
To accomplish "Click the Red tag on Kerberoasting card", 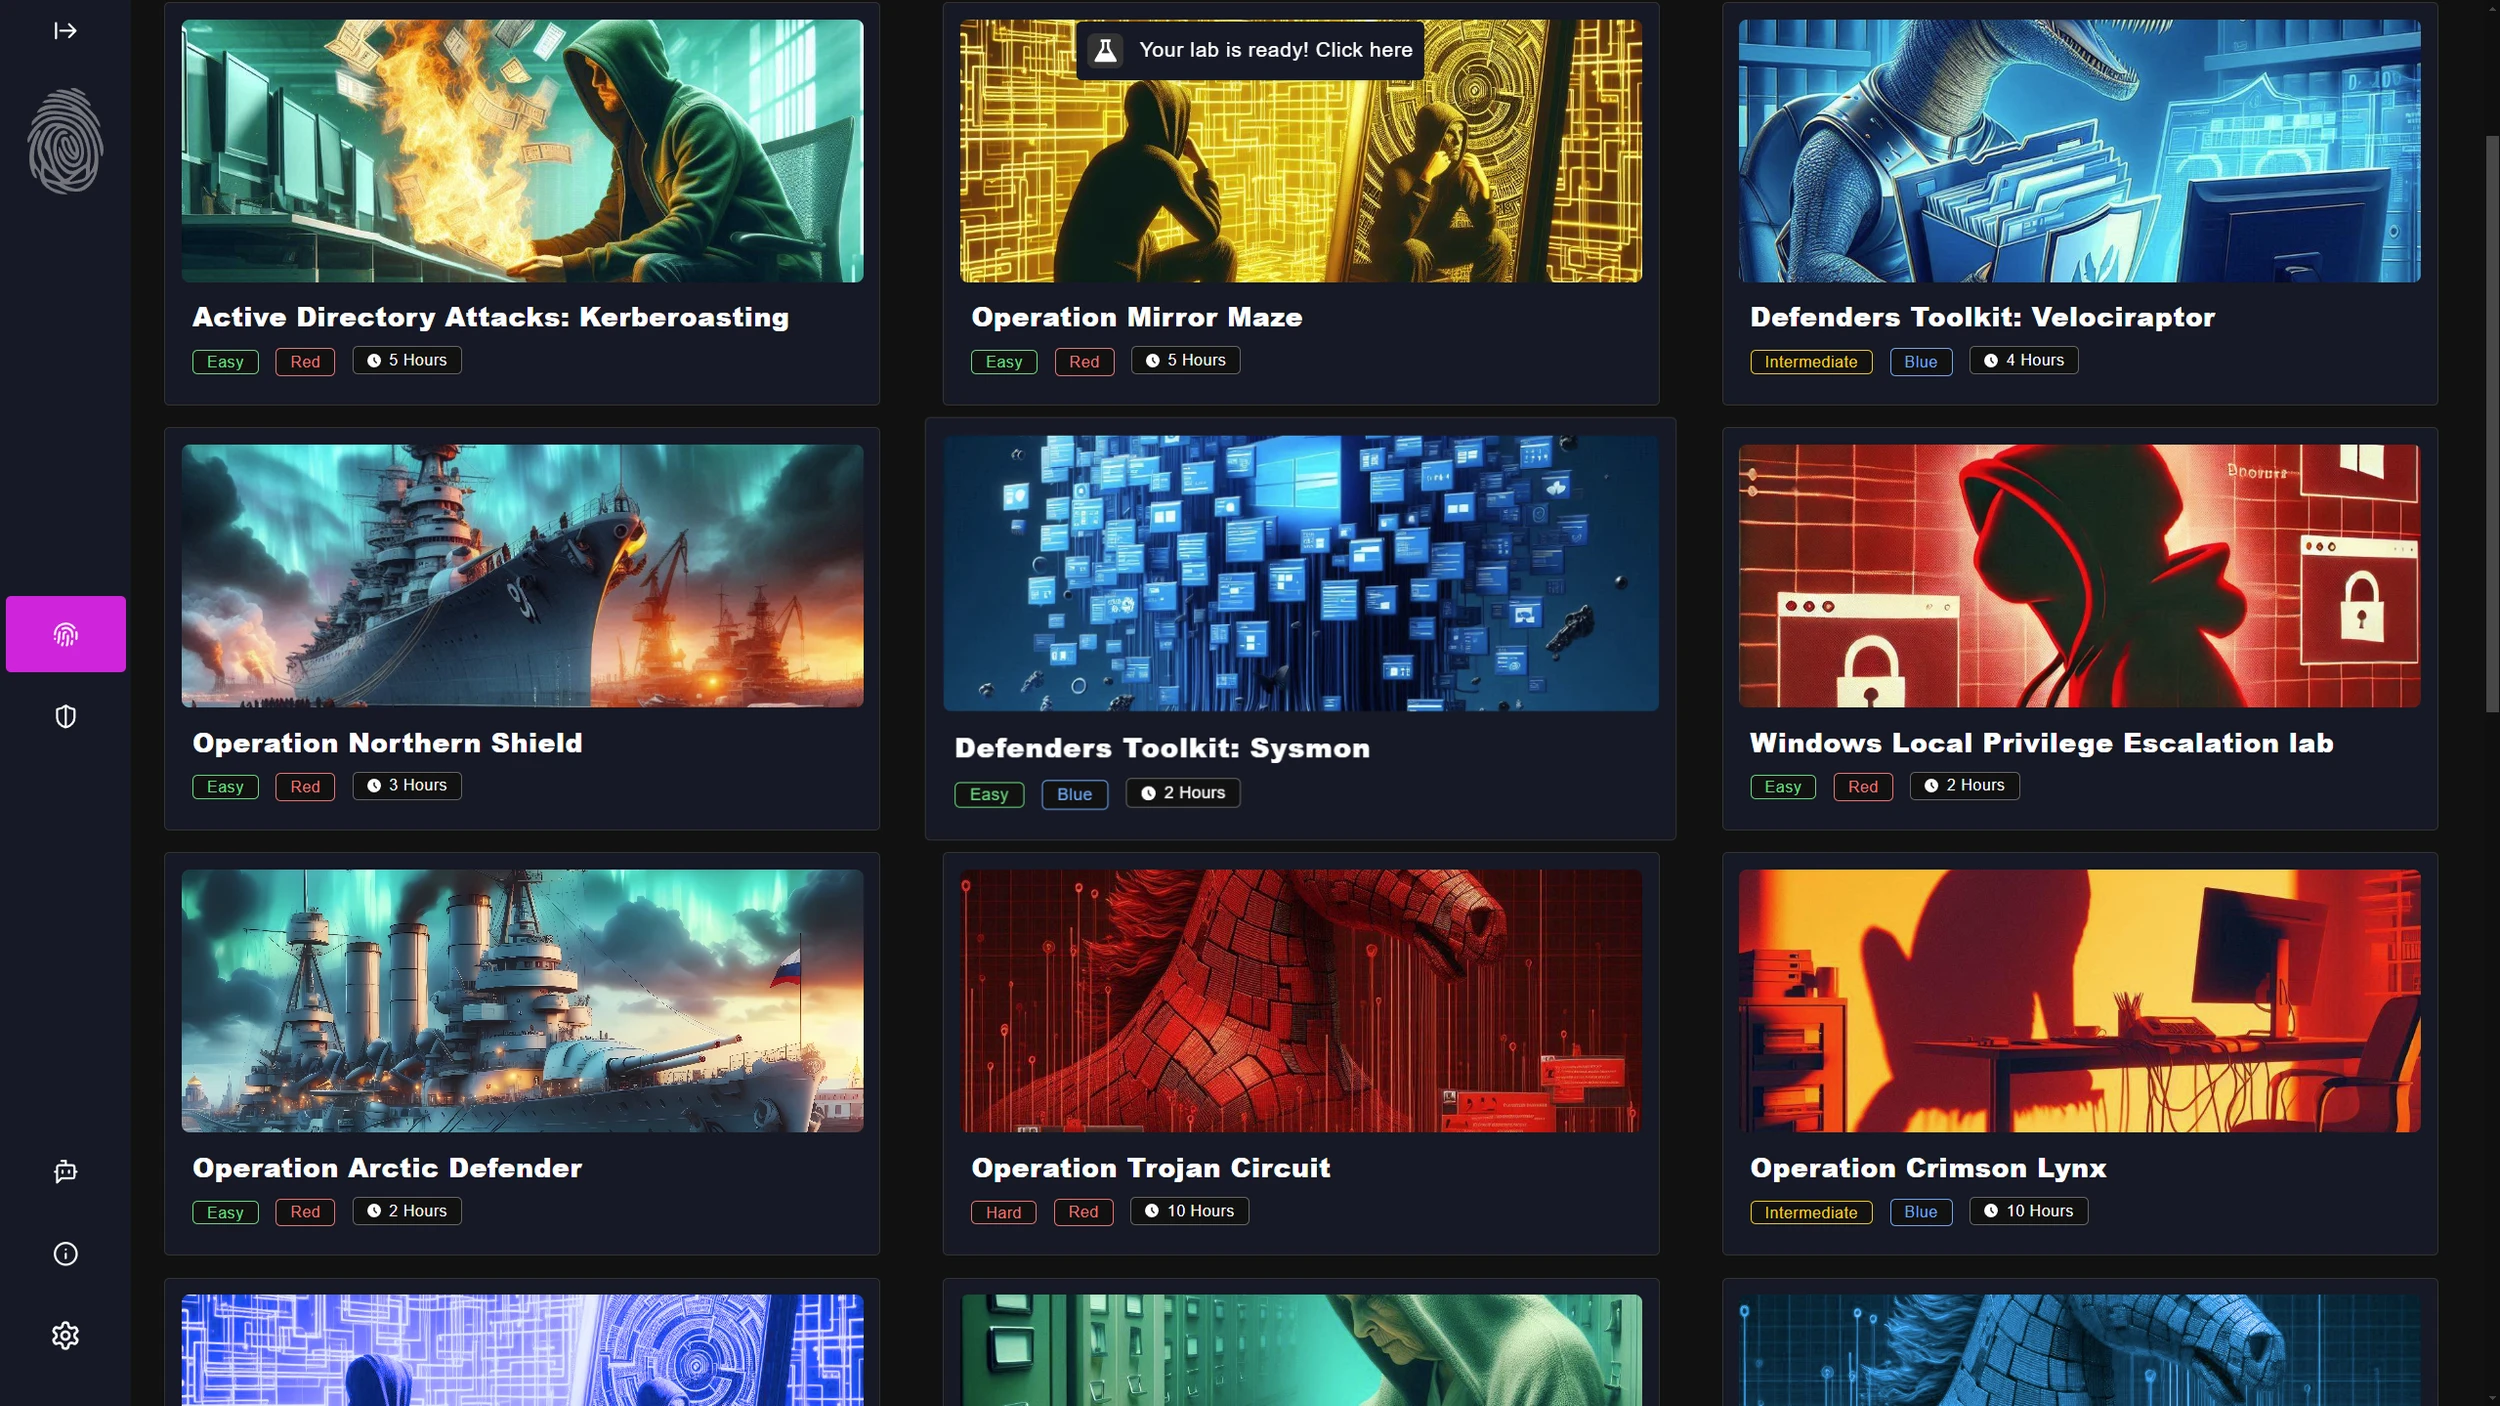I will click(305, 361).
